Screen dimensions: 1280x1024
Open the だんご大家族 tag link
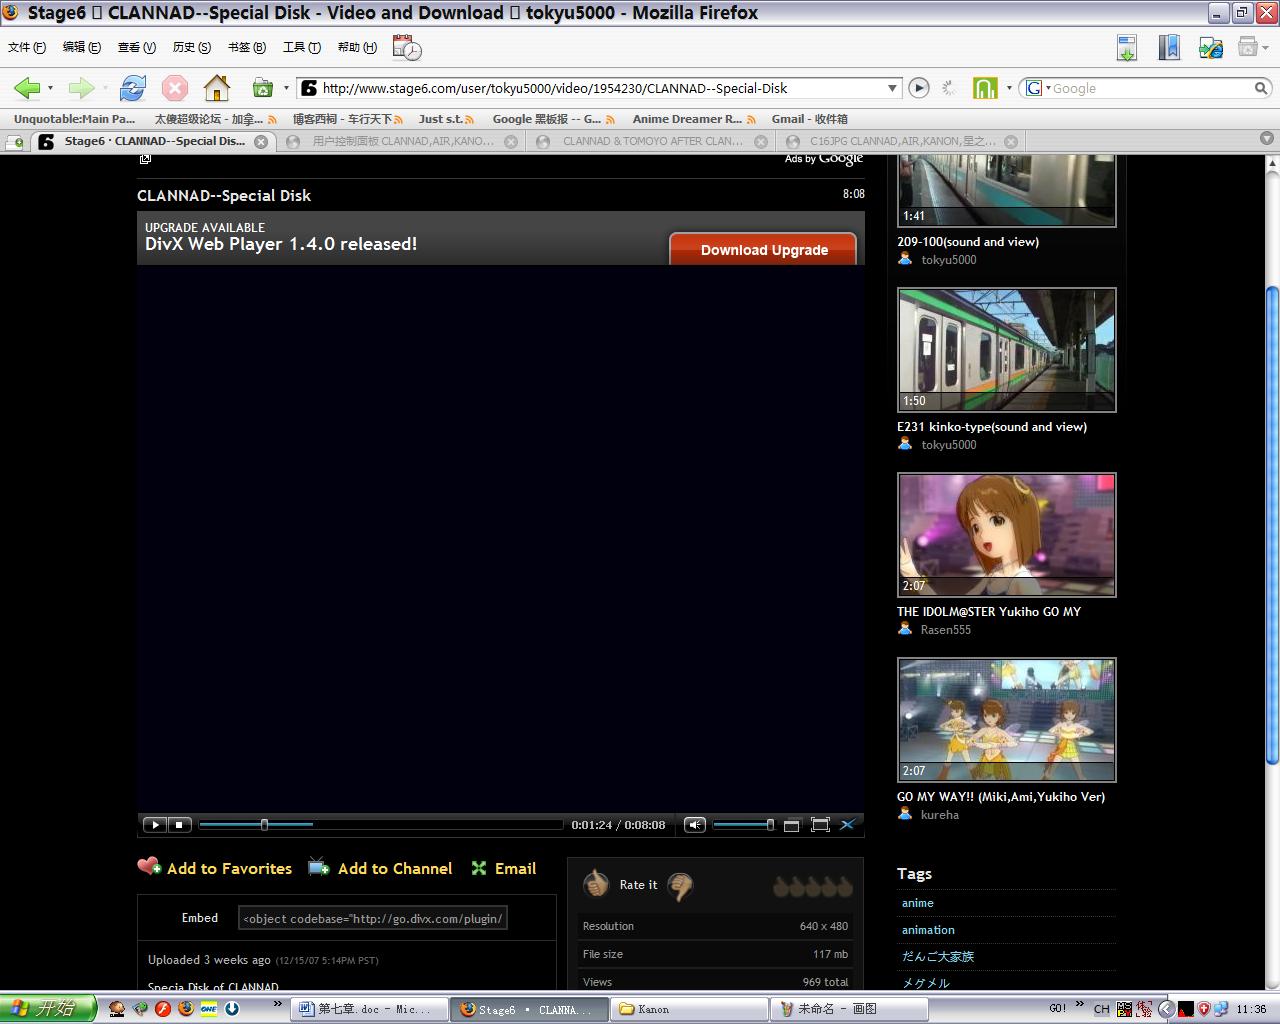tap(938, 956)
